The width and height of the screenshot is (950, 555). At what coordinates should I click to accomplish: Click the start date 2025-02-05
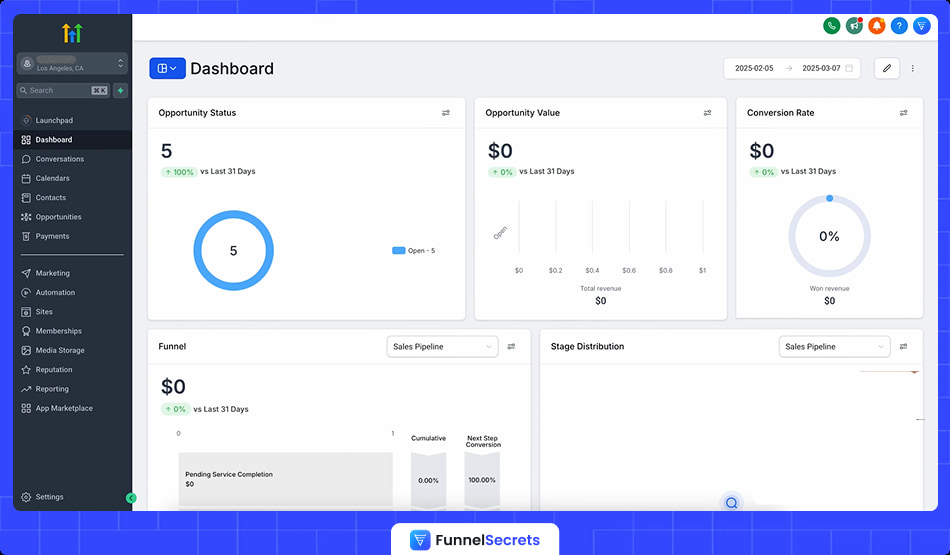[754, 68]
